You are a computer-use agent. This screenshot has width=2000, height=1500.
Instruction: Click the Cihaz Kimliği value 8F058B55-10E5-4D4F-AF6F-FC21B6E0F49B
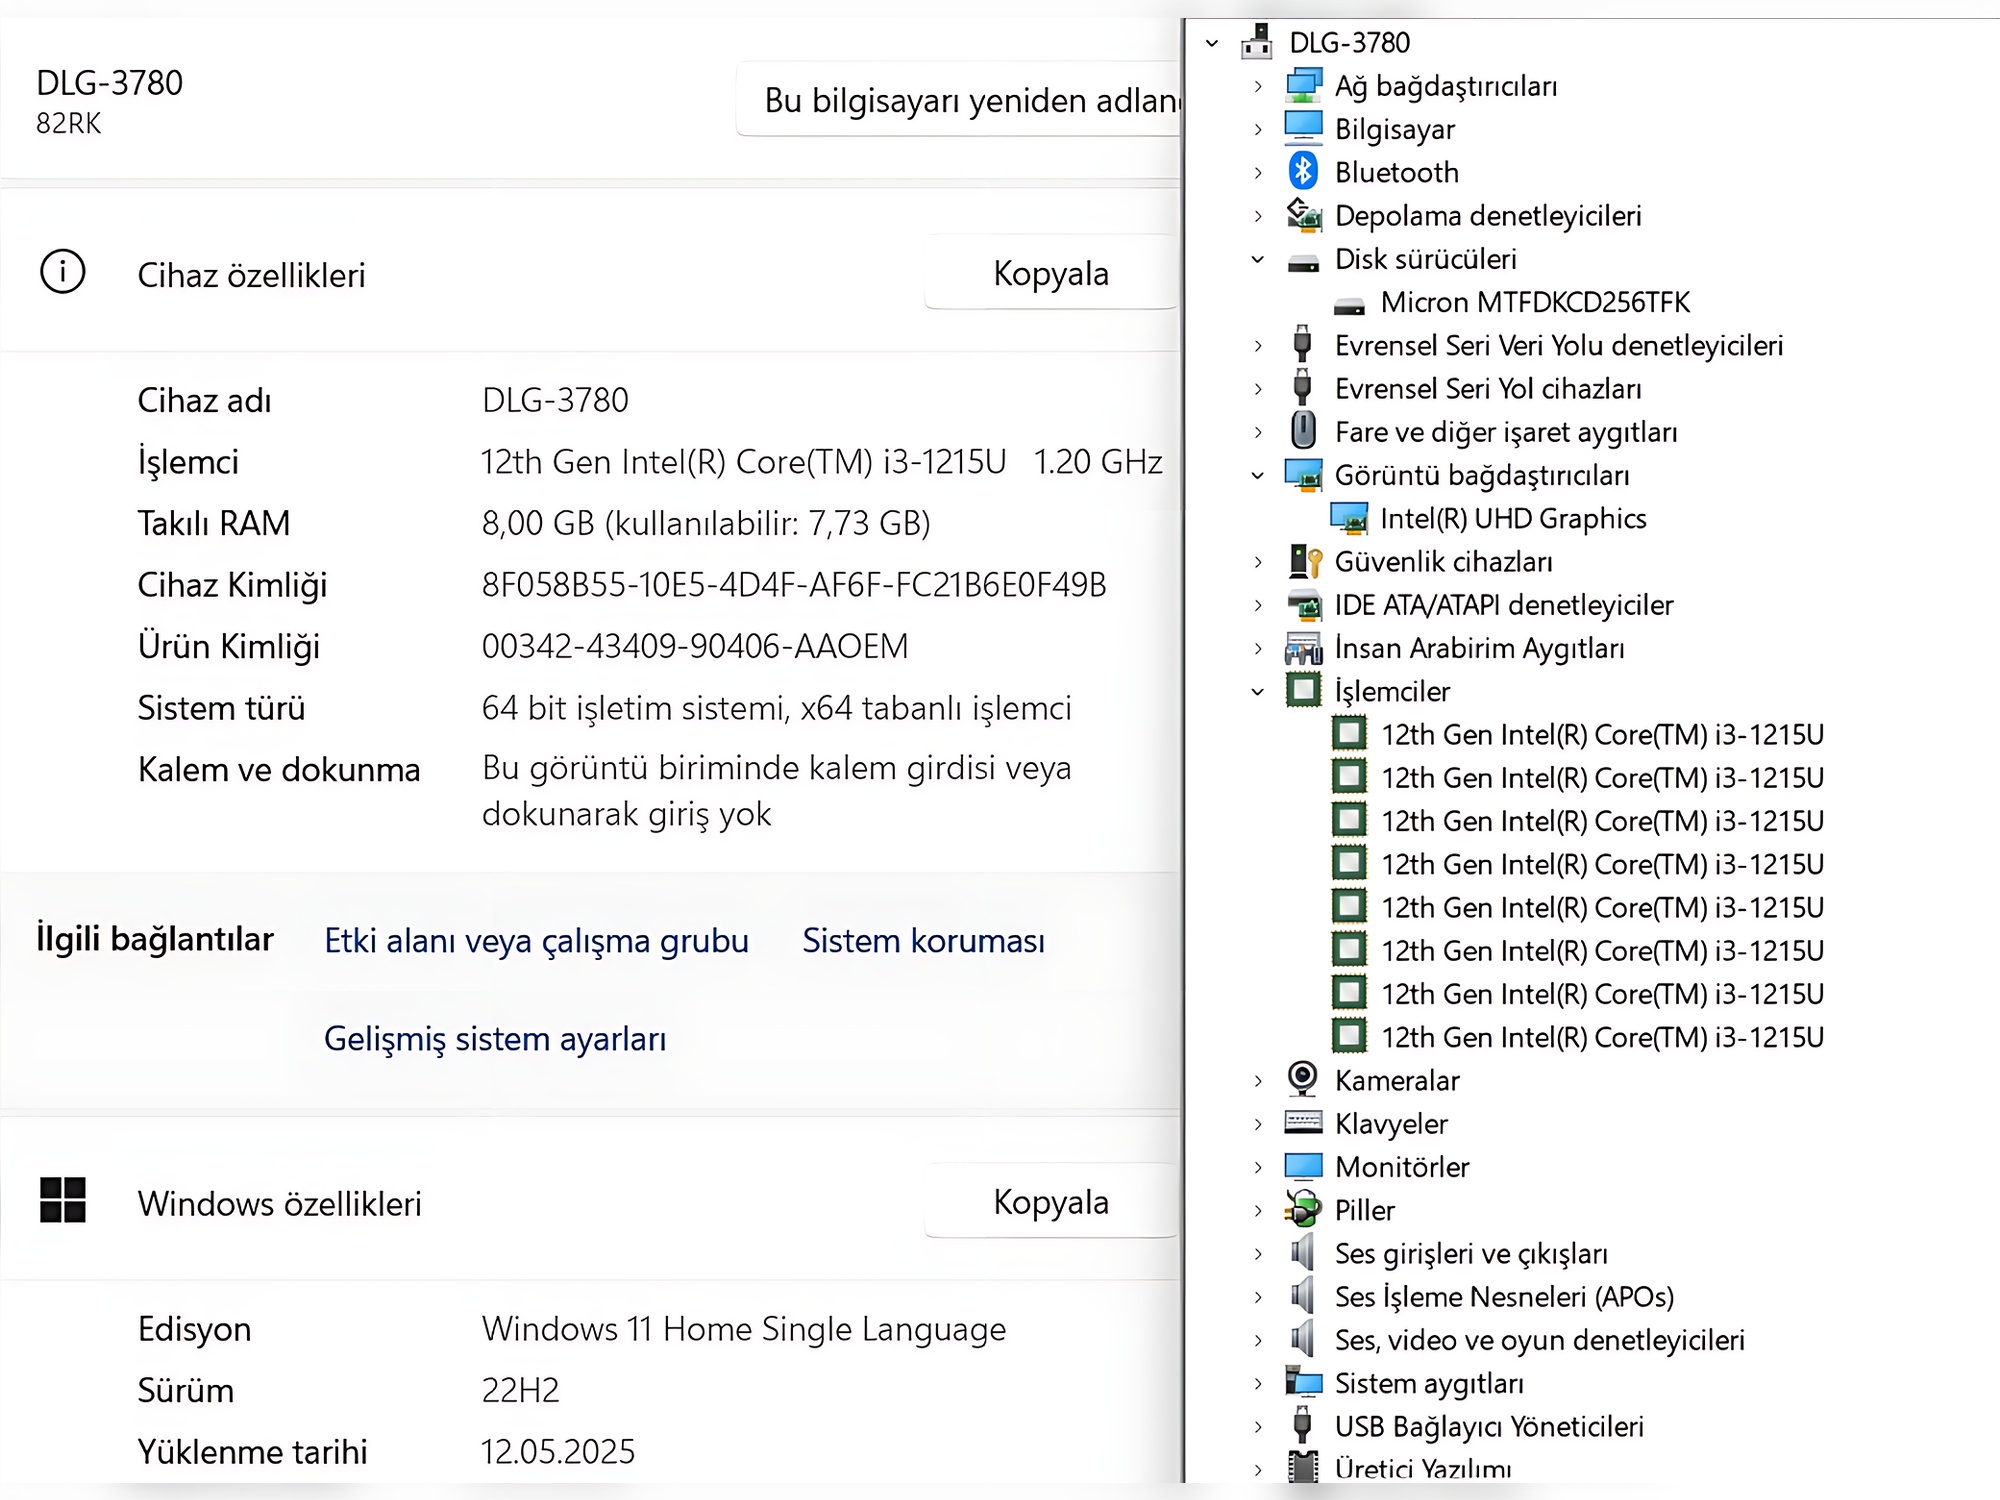click(794, 585)
